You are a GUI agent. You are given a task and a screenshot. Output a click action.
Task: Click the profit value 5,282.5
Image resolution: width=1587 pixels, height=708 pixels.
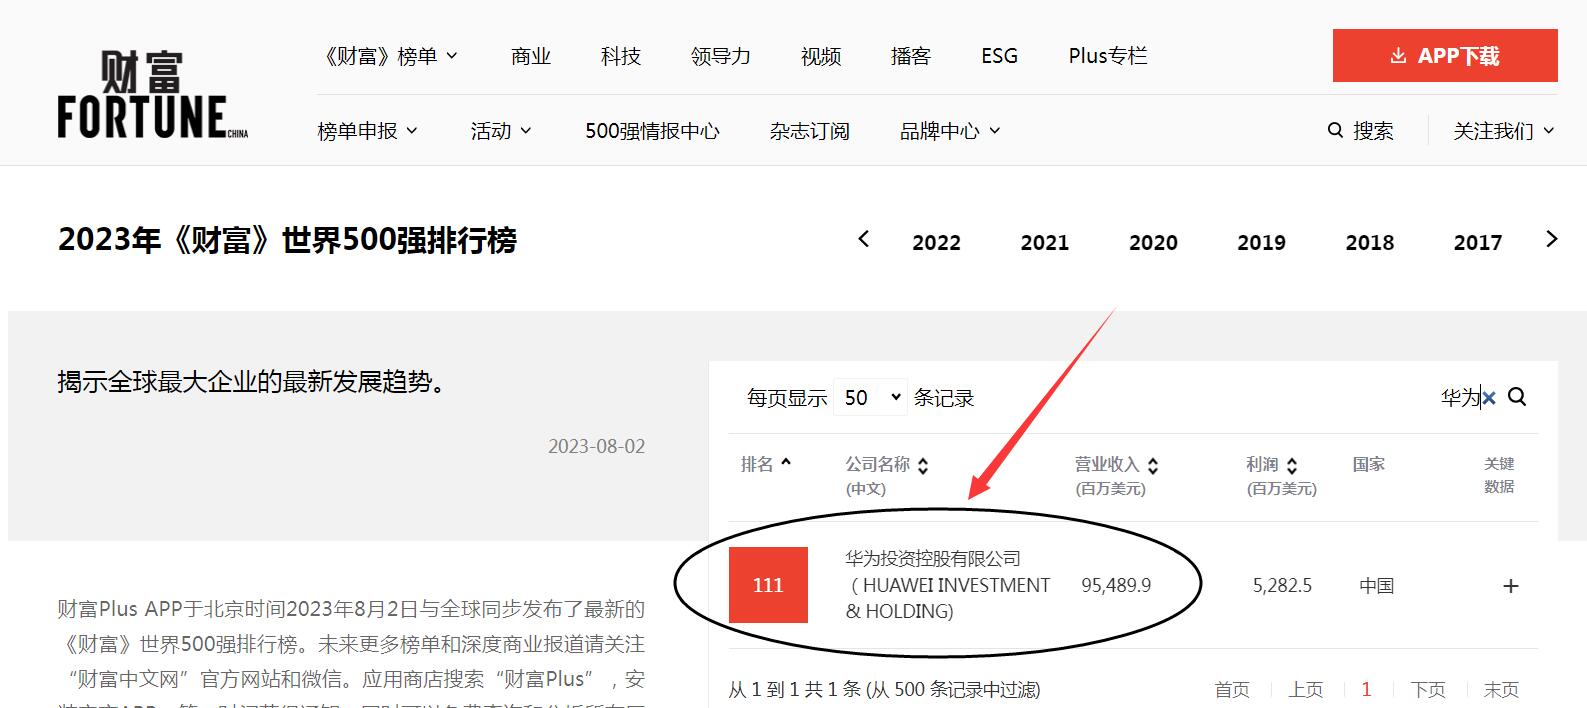pos(1282,585)
